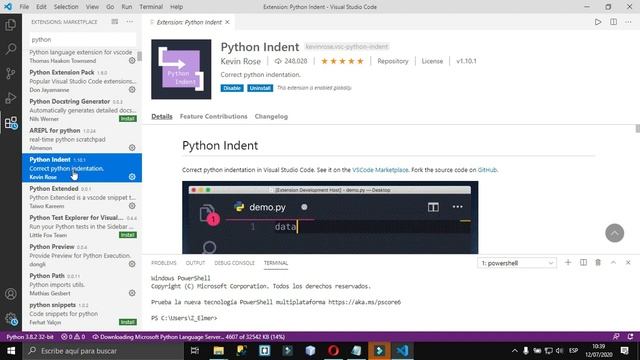Screen dimensions: 640x360
Task: Open gear settings for Python Extended
Action: [x=132, y=206]
